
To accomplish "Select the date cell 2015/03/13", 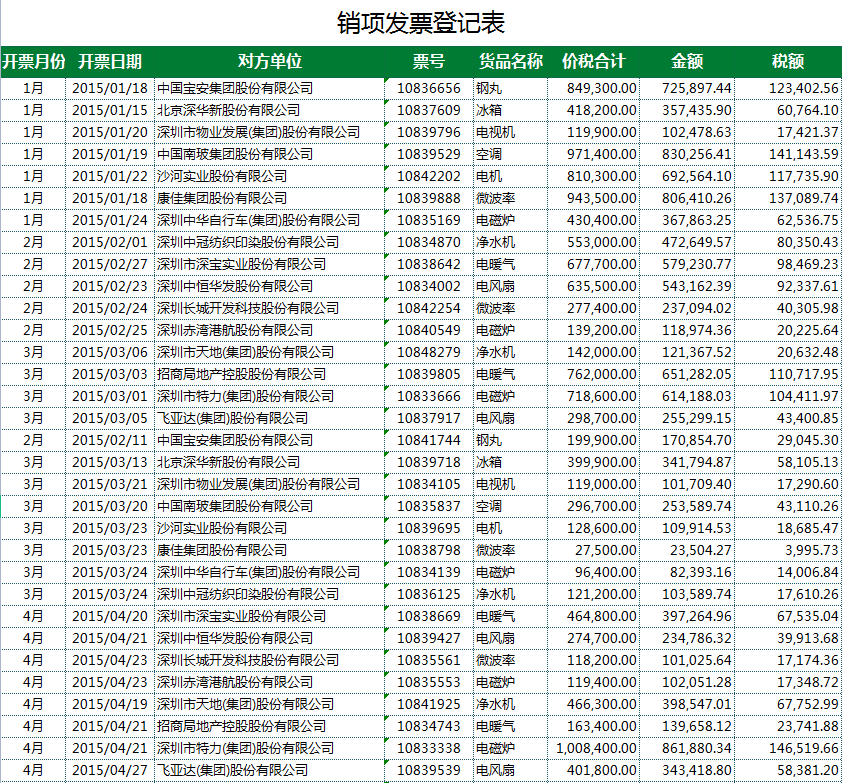I will (110, 462).
